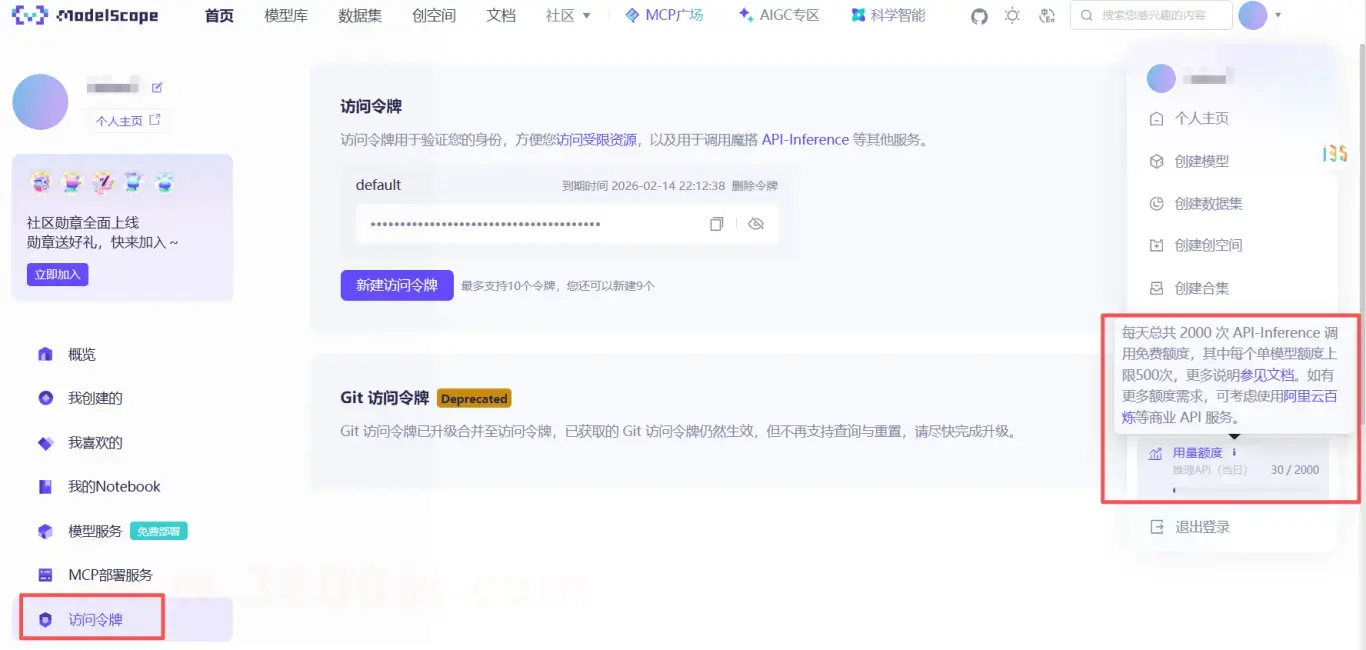The image size is (1366, 650).
Task: Click the API usage quota progress bar
Action: pyautogui.click(x=1233, y=490)
